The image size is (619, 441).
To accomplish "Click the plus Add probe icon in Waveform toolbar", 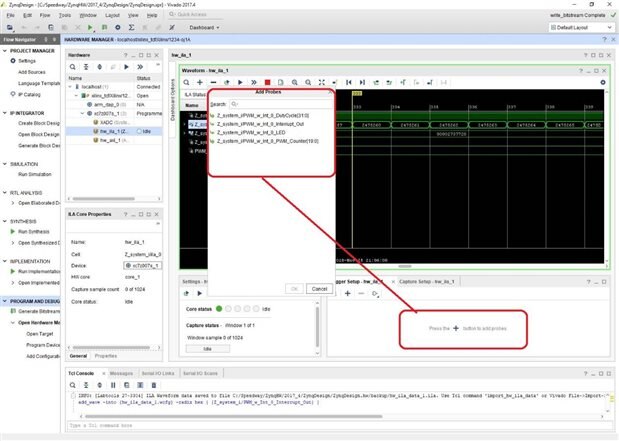I will 200,82.
